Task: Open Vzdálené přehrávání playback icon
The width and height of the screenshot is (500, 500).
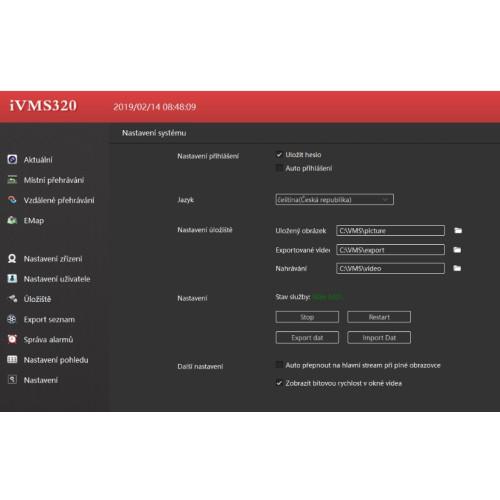Action: (12, 200)
